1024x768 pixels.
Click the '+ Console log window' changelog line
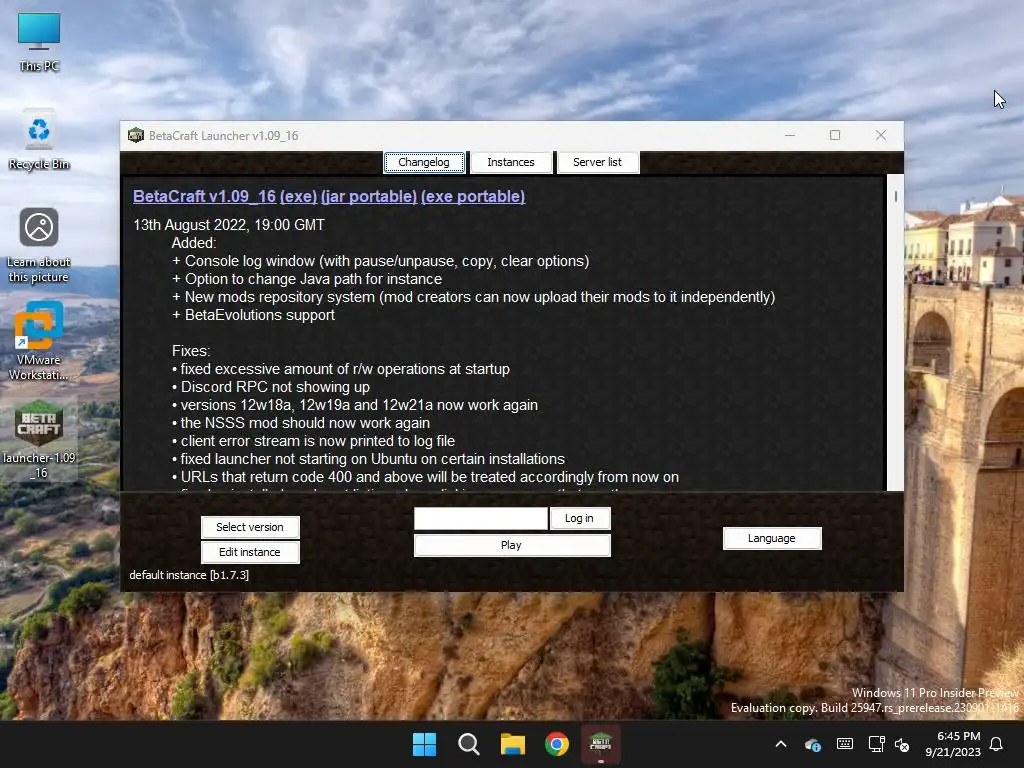(x=380, y=261)
